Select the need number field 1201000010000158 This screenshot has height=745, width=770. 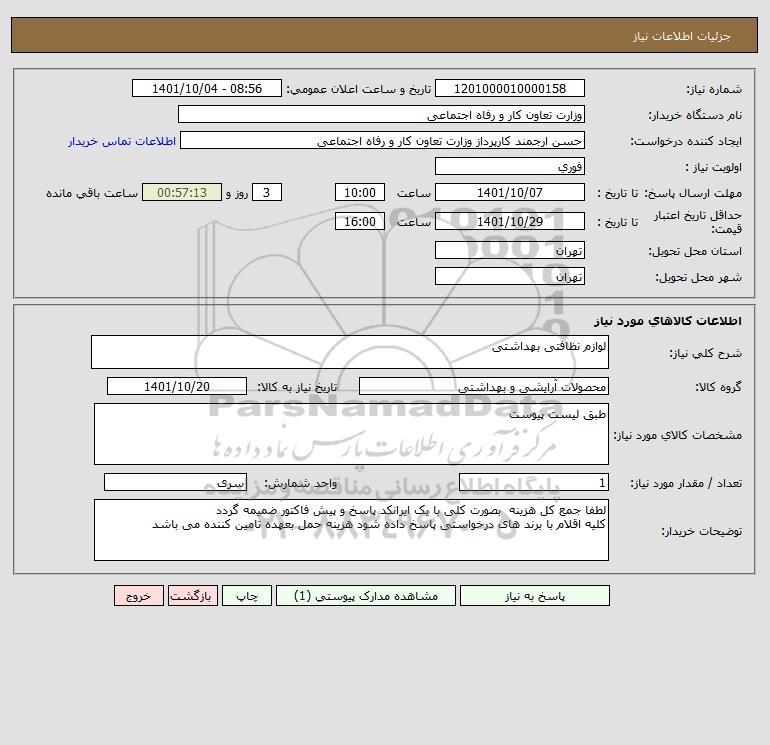point(510,88)
